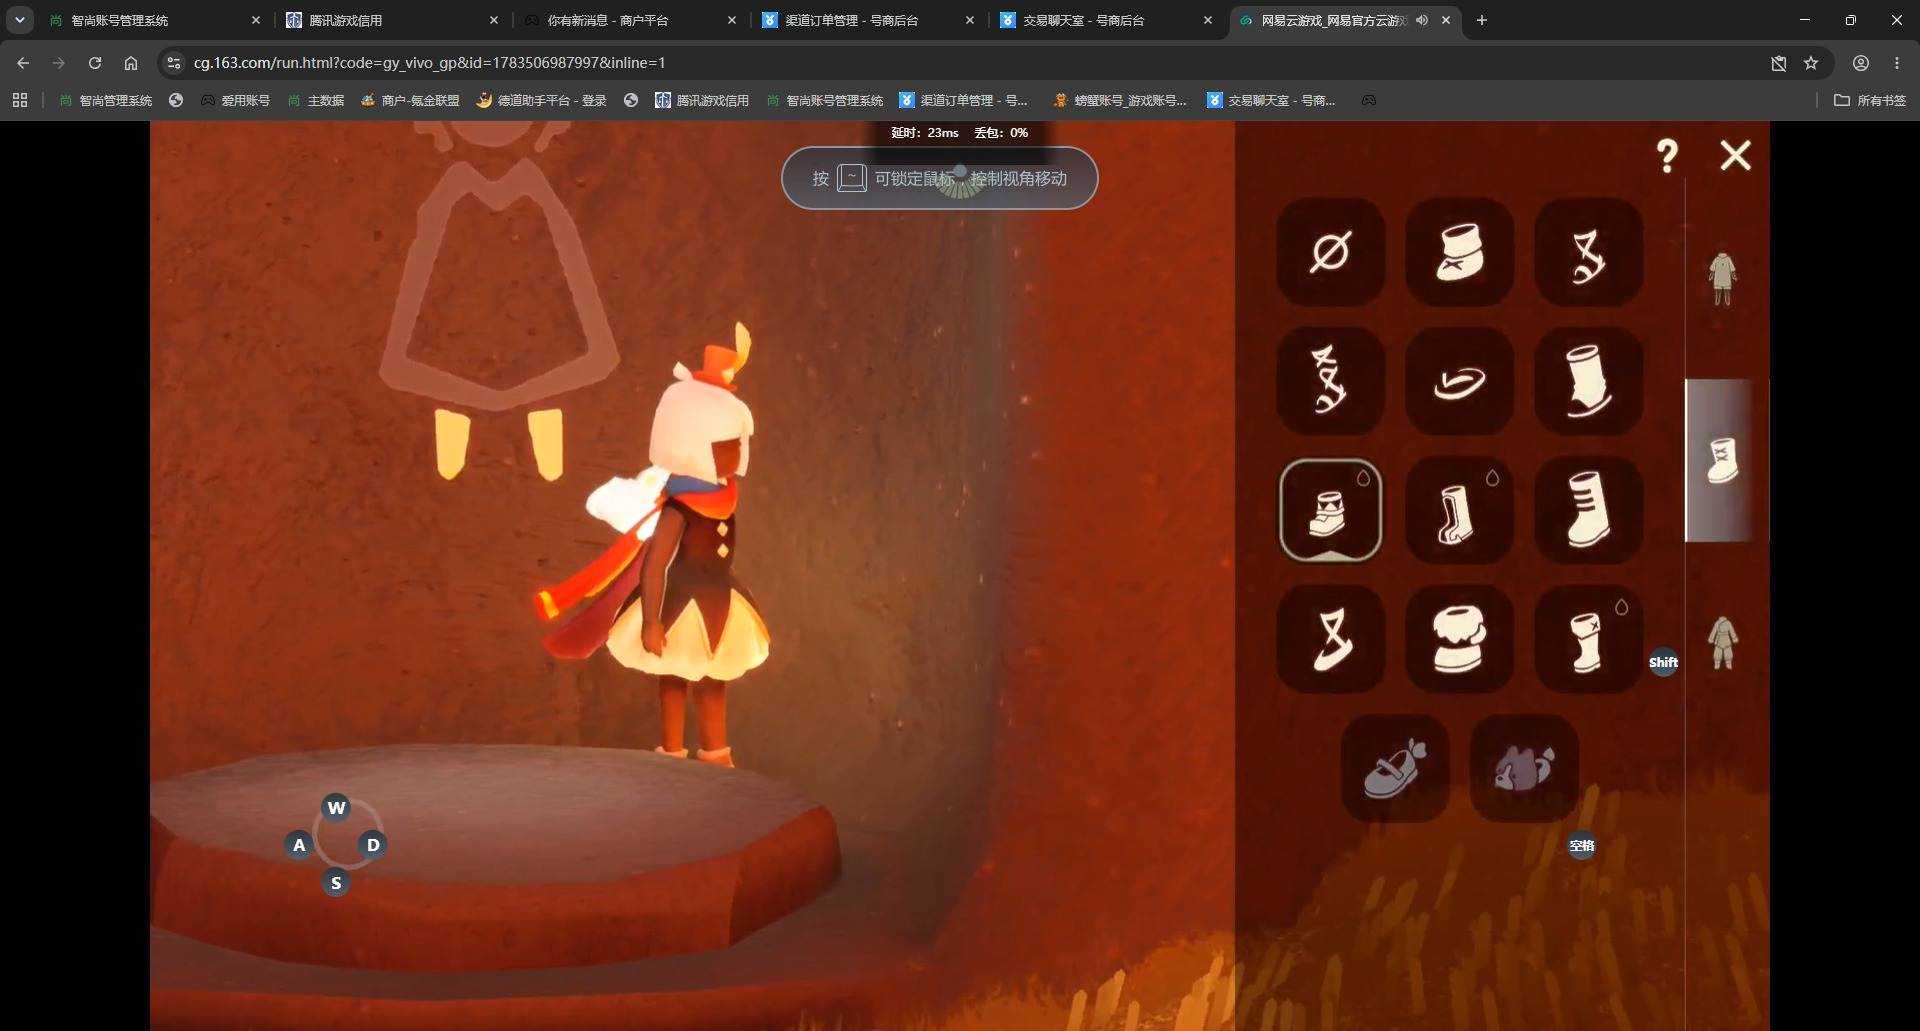Image resolution: width=1920 pixels, height=1031 pixels.
Task: Switch to the 渠道订单管理 - 号商后台 tab
Action: (x=868, y=20)
